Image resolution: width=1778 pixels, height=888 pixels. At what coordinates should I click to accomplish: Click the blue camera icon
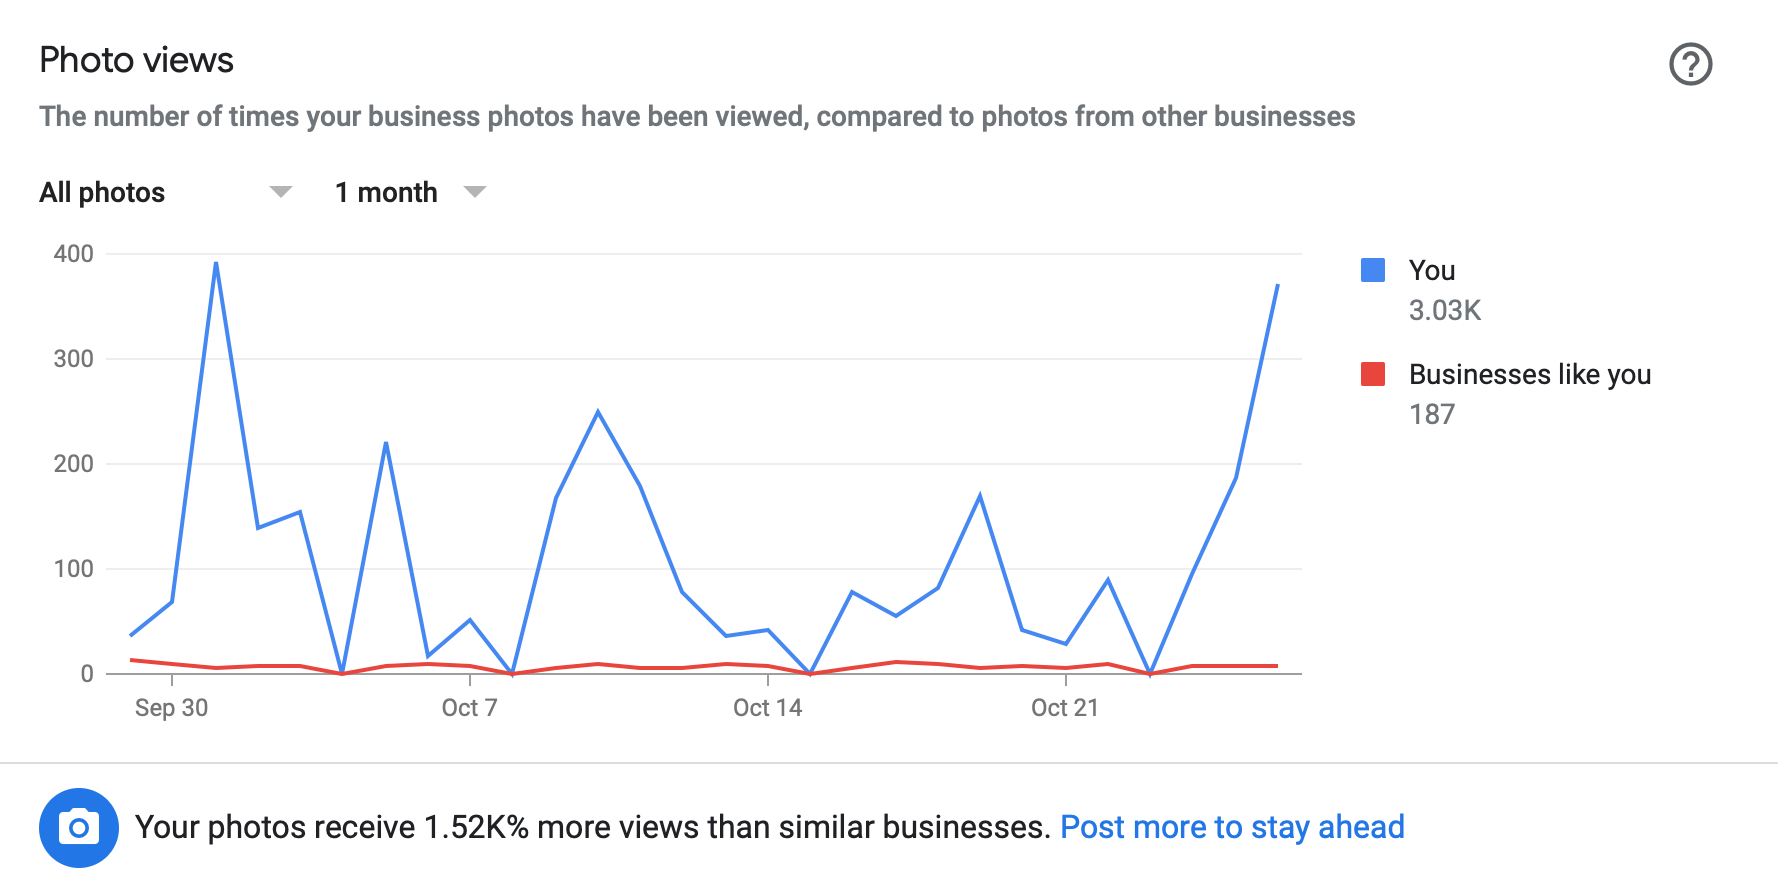click(x=78, y=827)
